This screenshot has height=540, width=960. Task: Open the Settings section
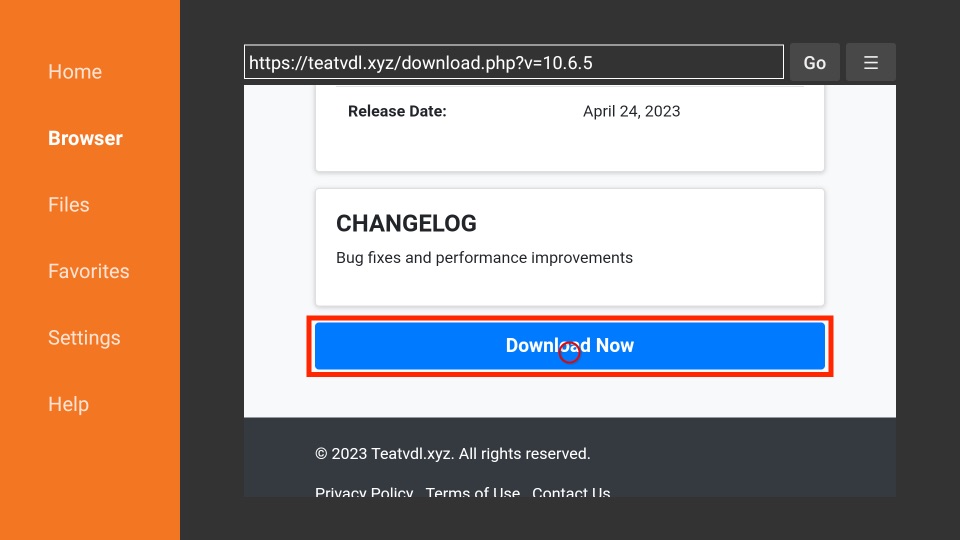click(x=84, y=338)
